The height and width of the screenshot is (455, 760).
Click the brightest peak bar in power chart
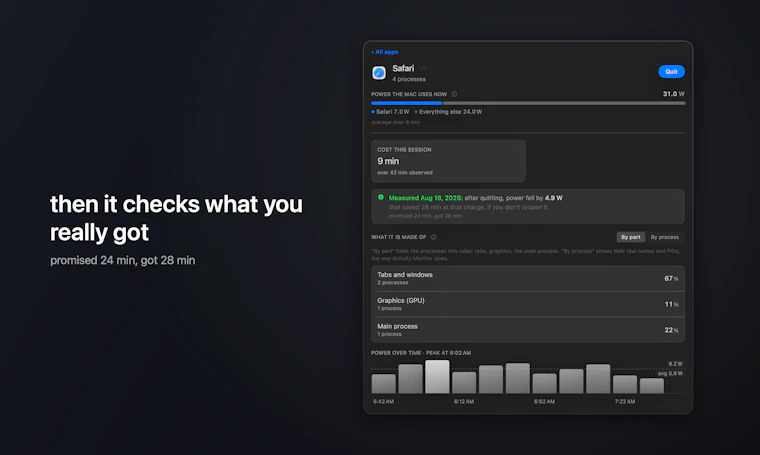click(x=437, y=377)
